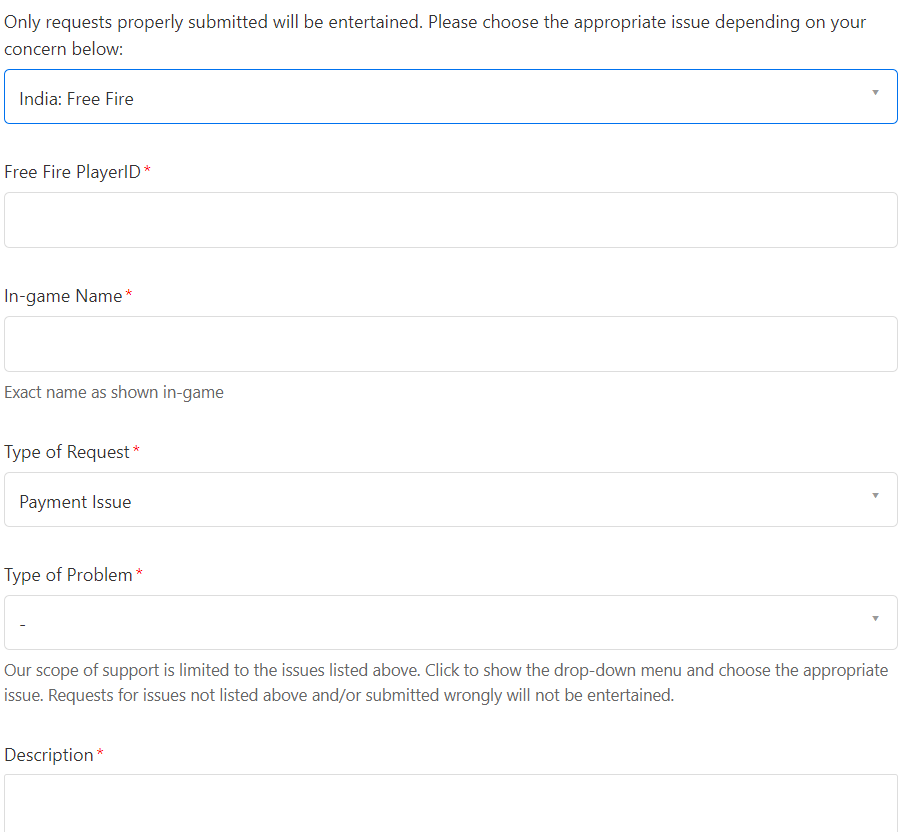Click the Free Fire PlayerID input field

tap(450, 220)
